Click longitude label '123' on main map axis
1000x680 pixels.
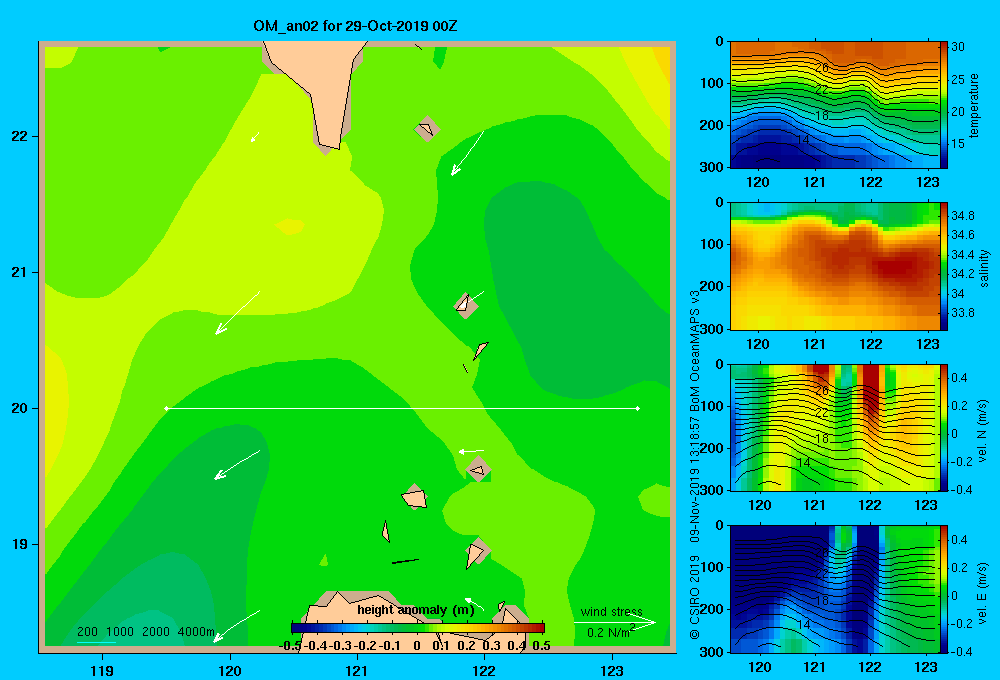coord(612,670)
